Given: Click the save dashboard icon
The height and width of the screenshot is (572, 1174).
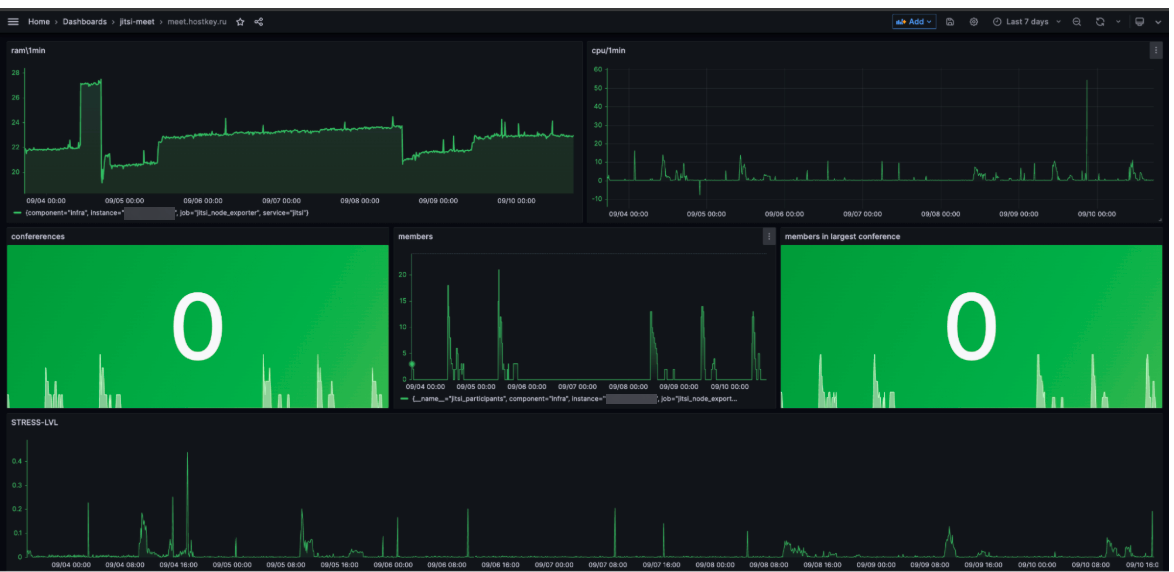Looking at the screenshot, I should click(950, 22).
